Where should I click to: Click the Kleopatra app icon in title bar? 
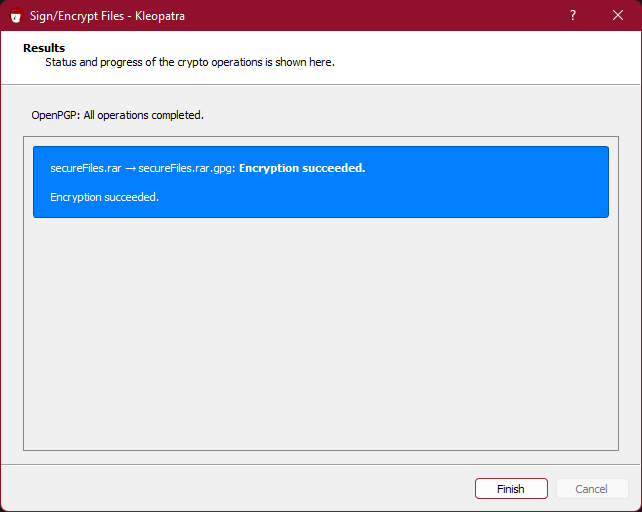[16, 16]
